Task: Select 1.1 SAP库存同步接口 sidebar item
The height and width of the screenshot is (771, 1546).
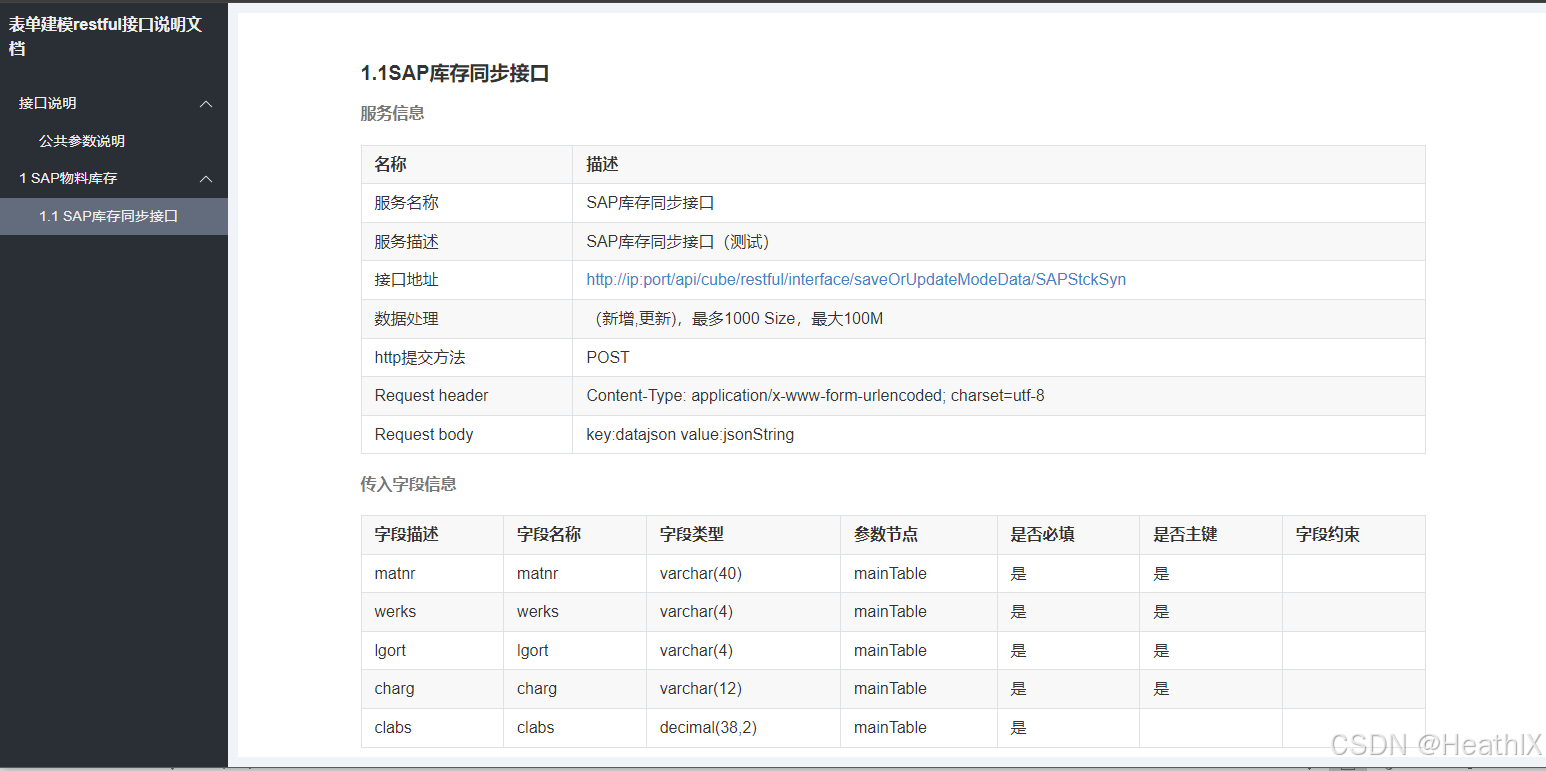Action: [114, 216]
